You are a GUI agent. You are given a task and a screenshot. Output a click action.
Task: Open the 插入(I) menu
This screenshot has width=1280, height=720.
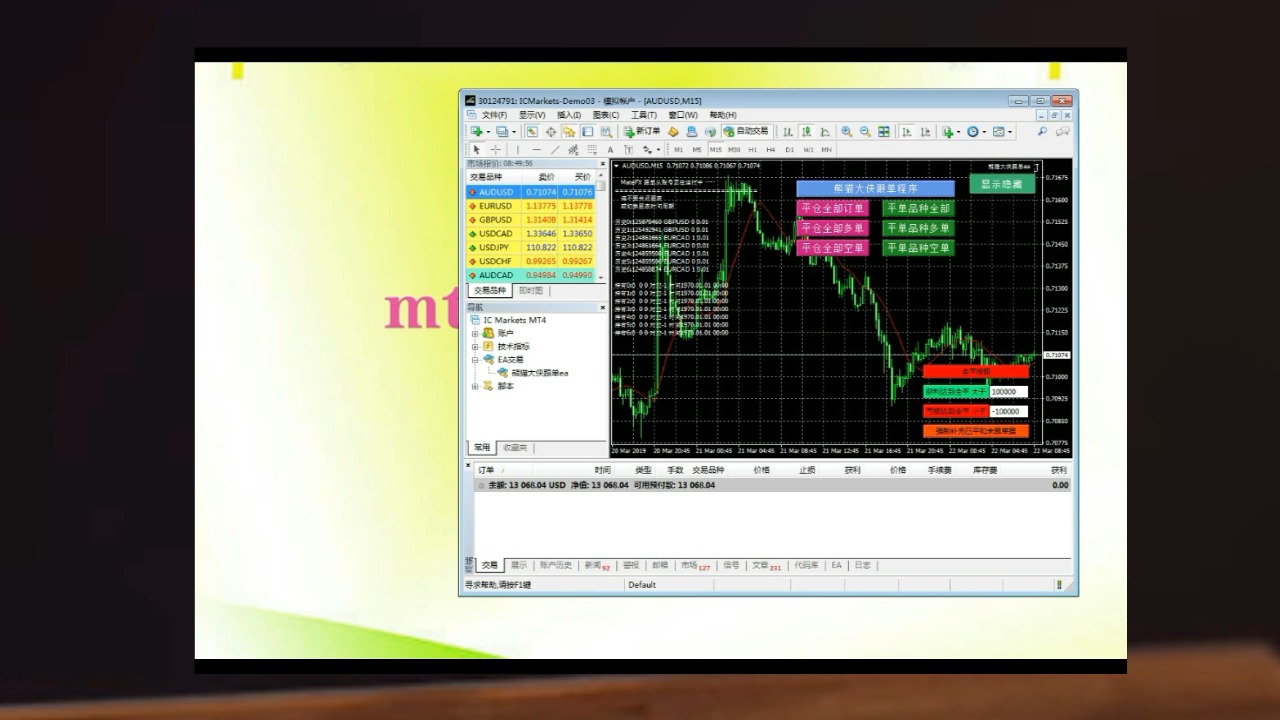coord(569,115)
